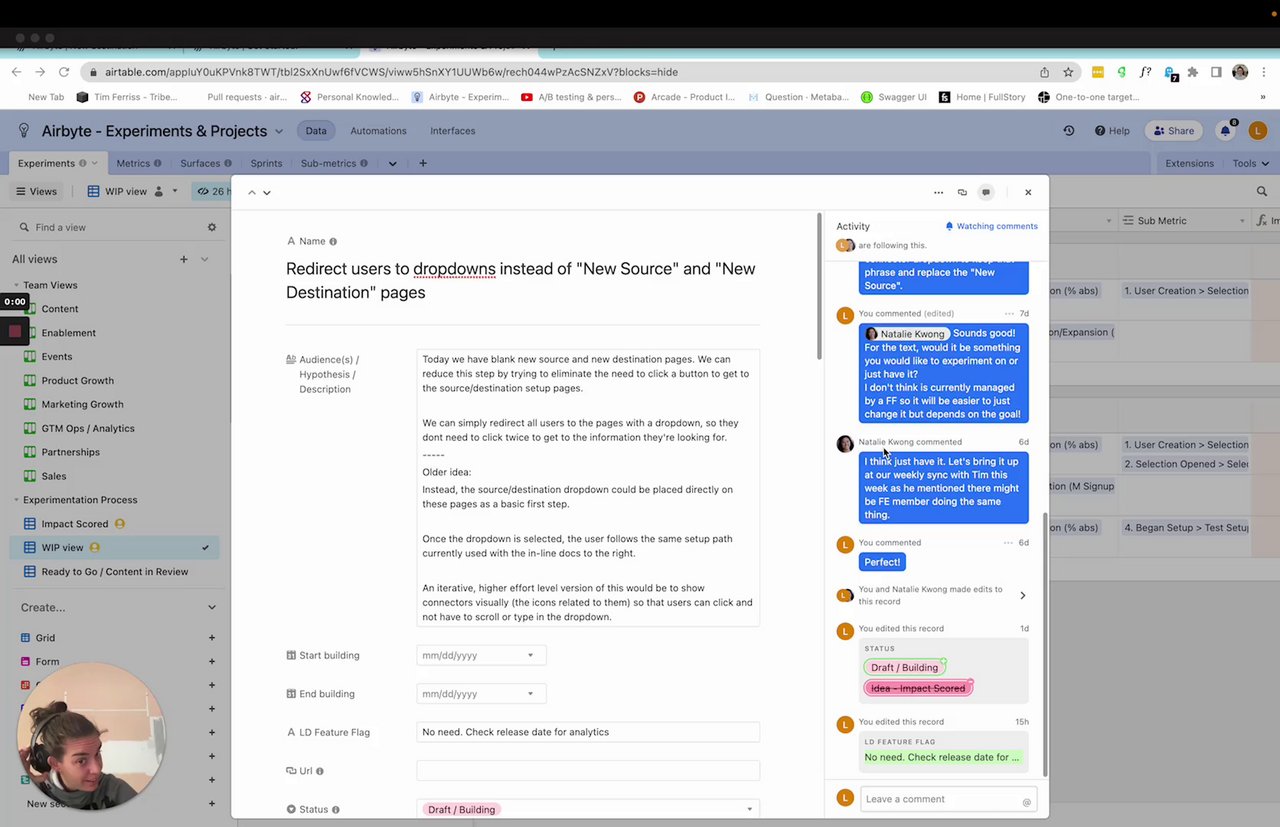The width and height of the screenshot is (1280, 827).
Task: Open the Status field dropdown
Action: pyautogui.click(x=588, y=809)
